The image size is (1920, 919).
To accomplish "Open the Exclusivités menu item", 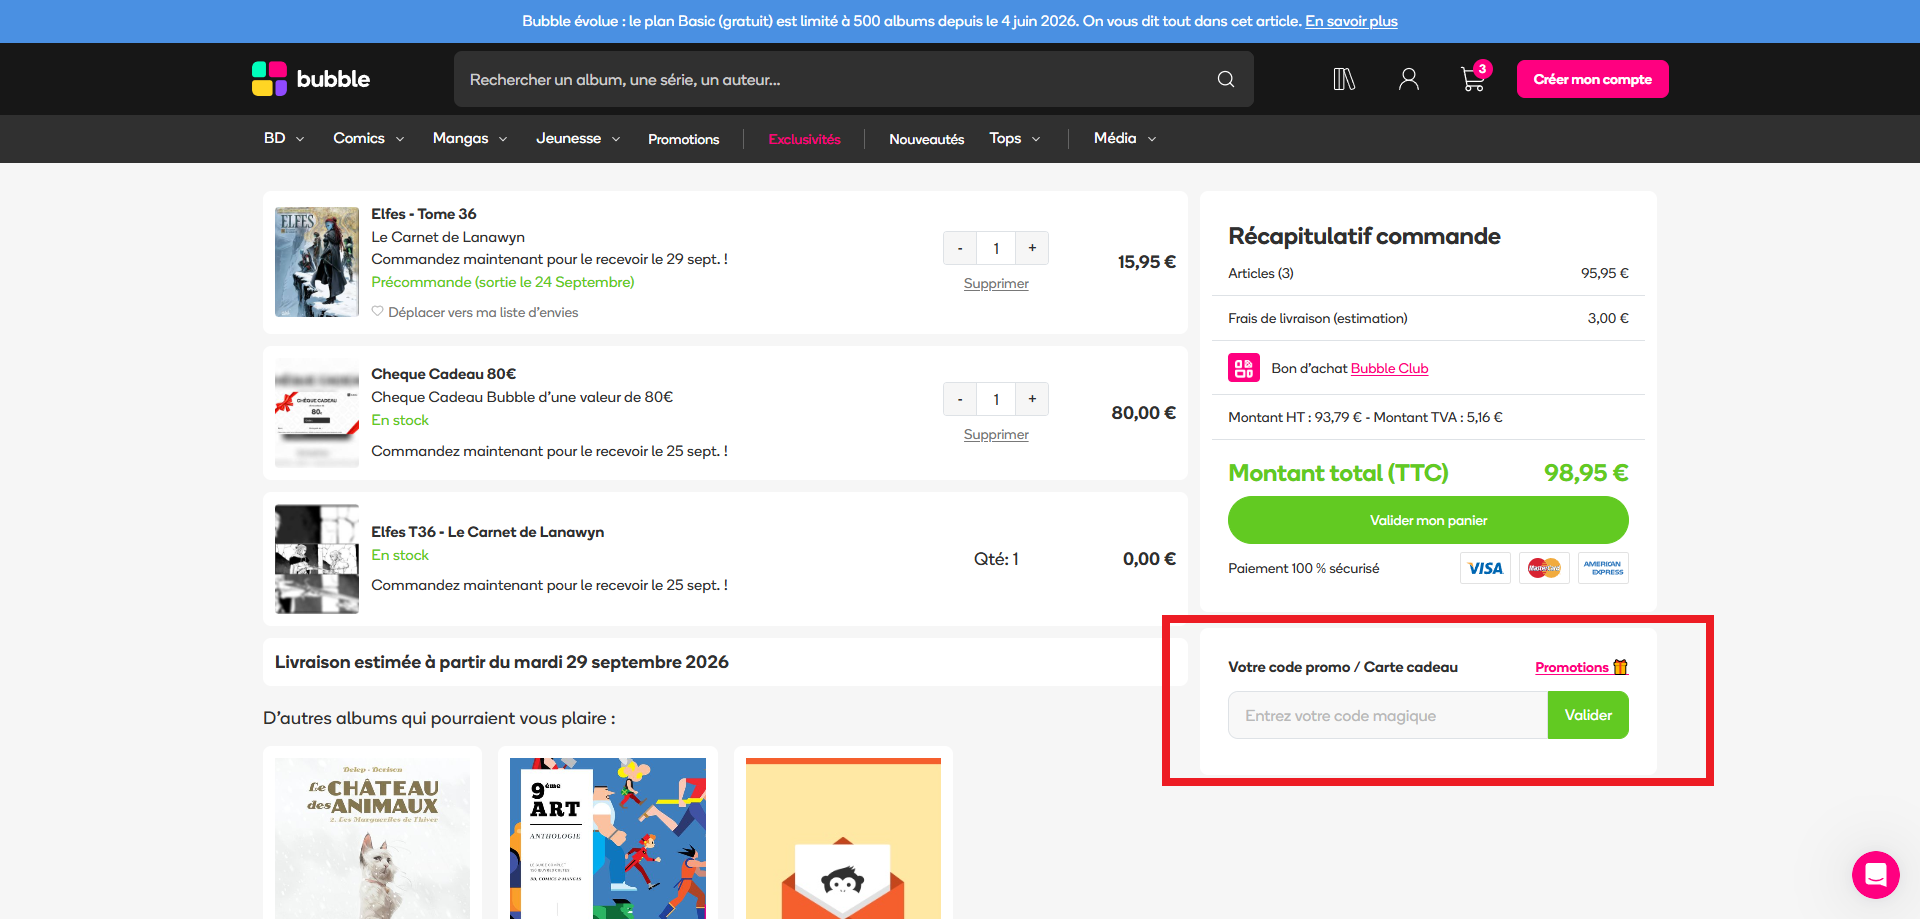I will (x=804, y=139).
